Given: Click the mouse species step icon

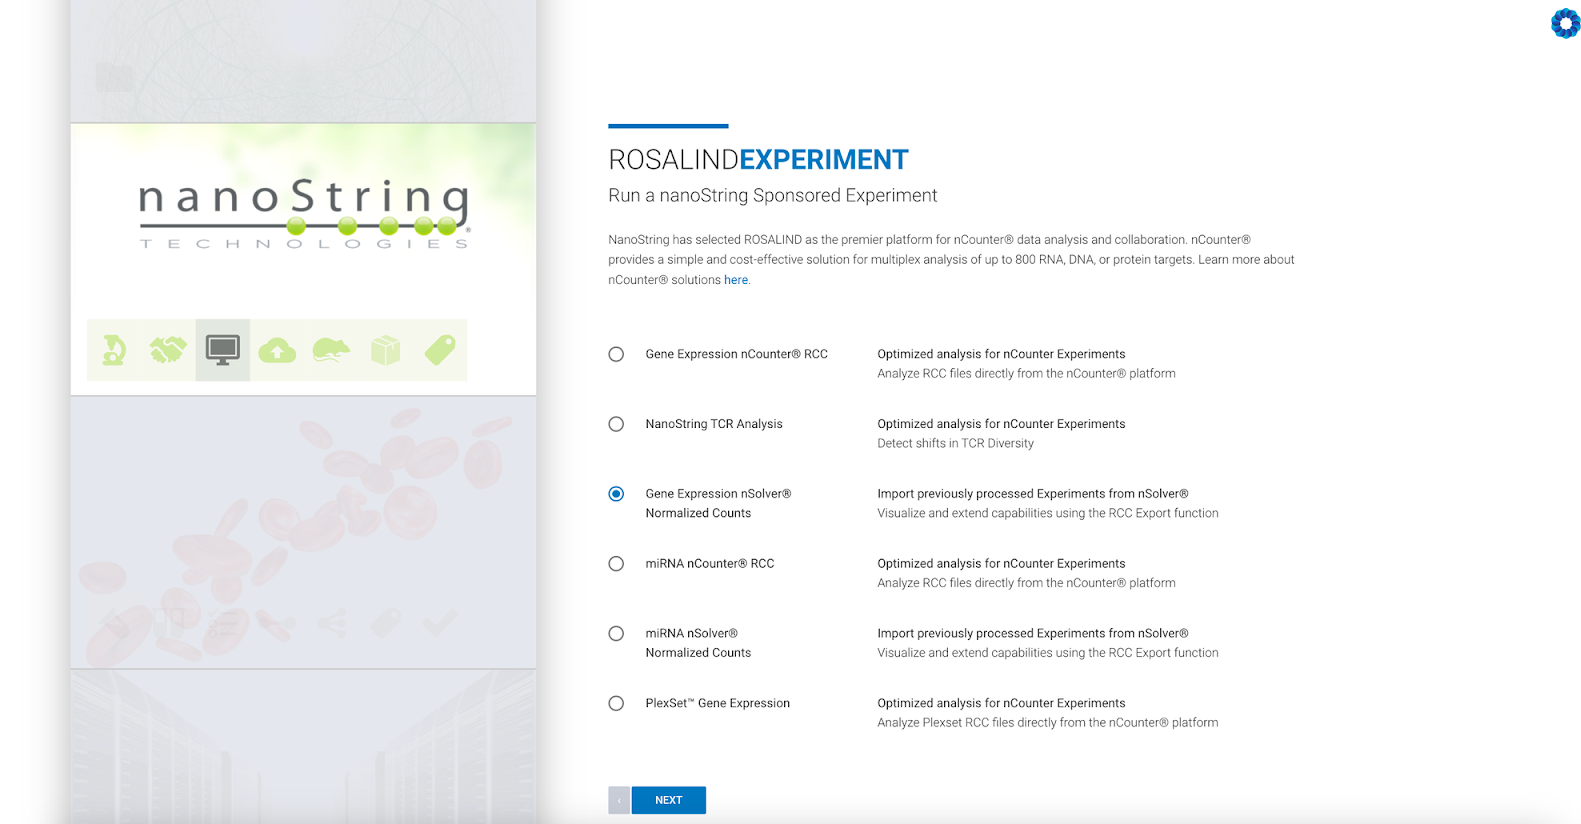Looking at the screenshot, I should pyautogui.click(x=331, y=350).
